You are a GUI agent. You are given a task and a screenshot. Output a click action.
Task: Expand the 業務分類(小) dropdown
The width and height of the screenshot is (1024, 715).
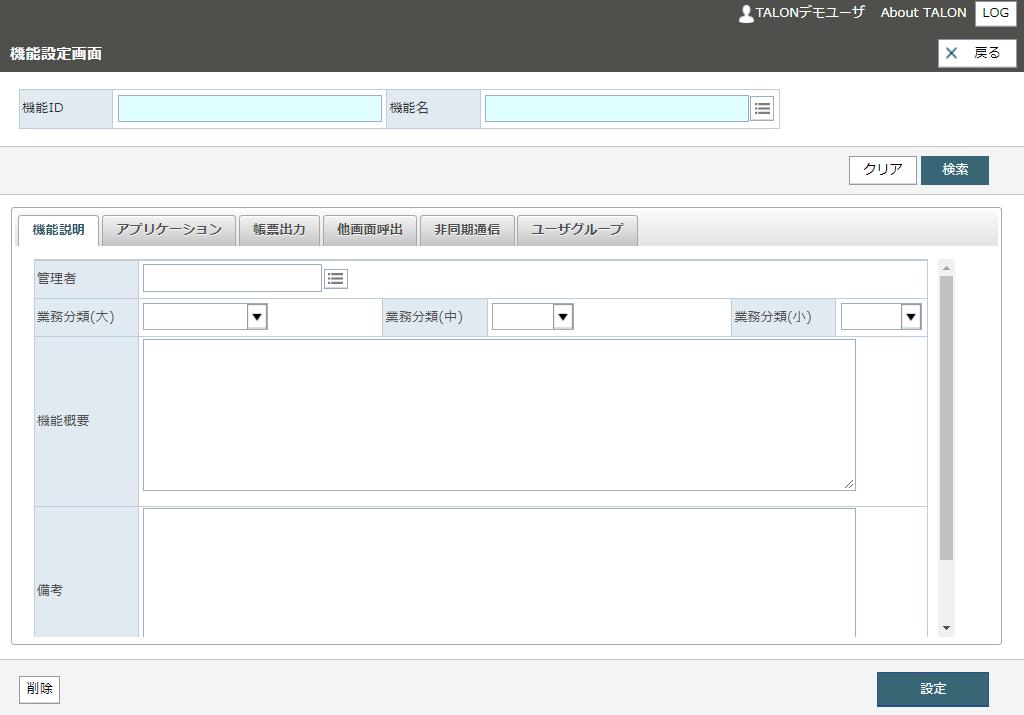[910, 317]
